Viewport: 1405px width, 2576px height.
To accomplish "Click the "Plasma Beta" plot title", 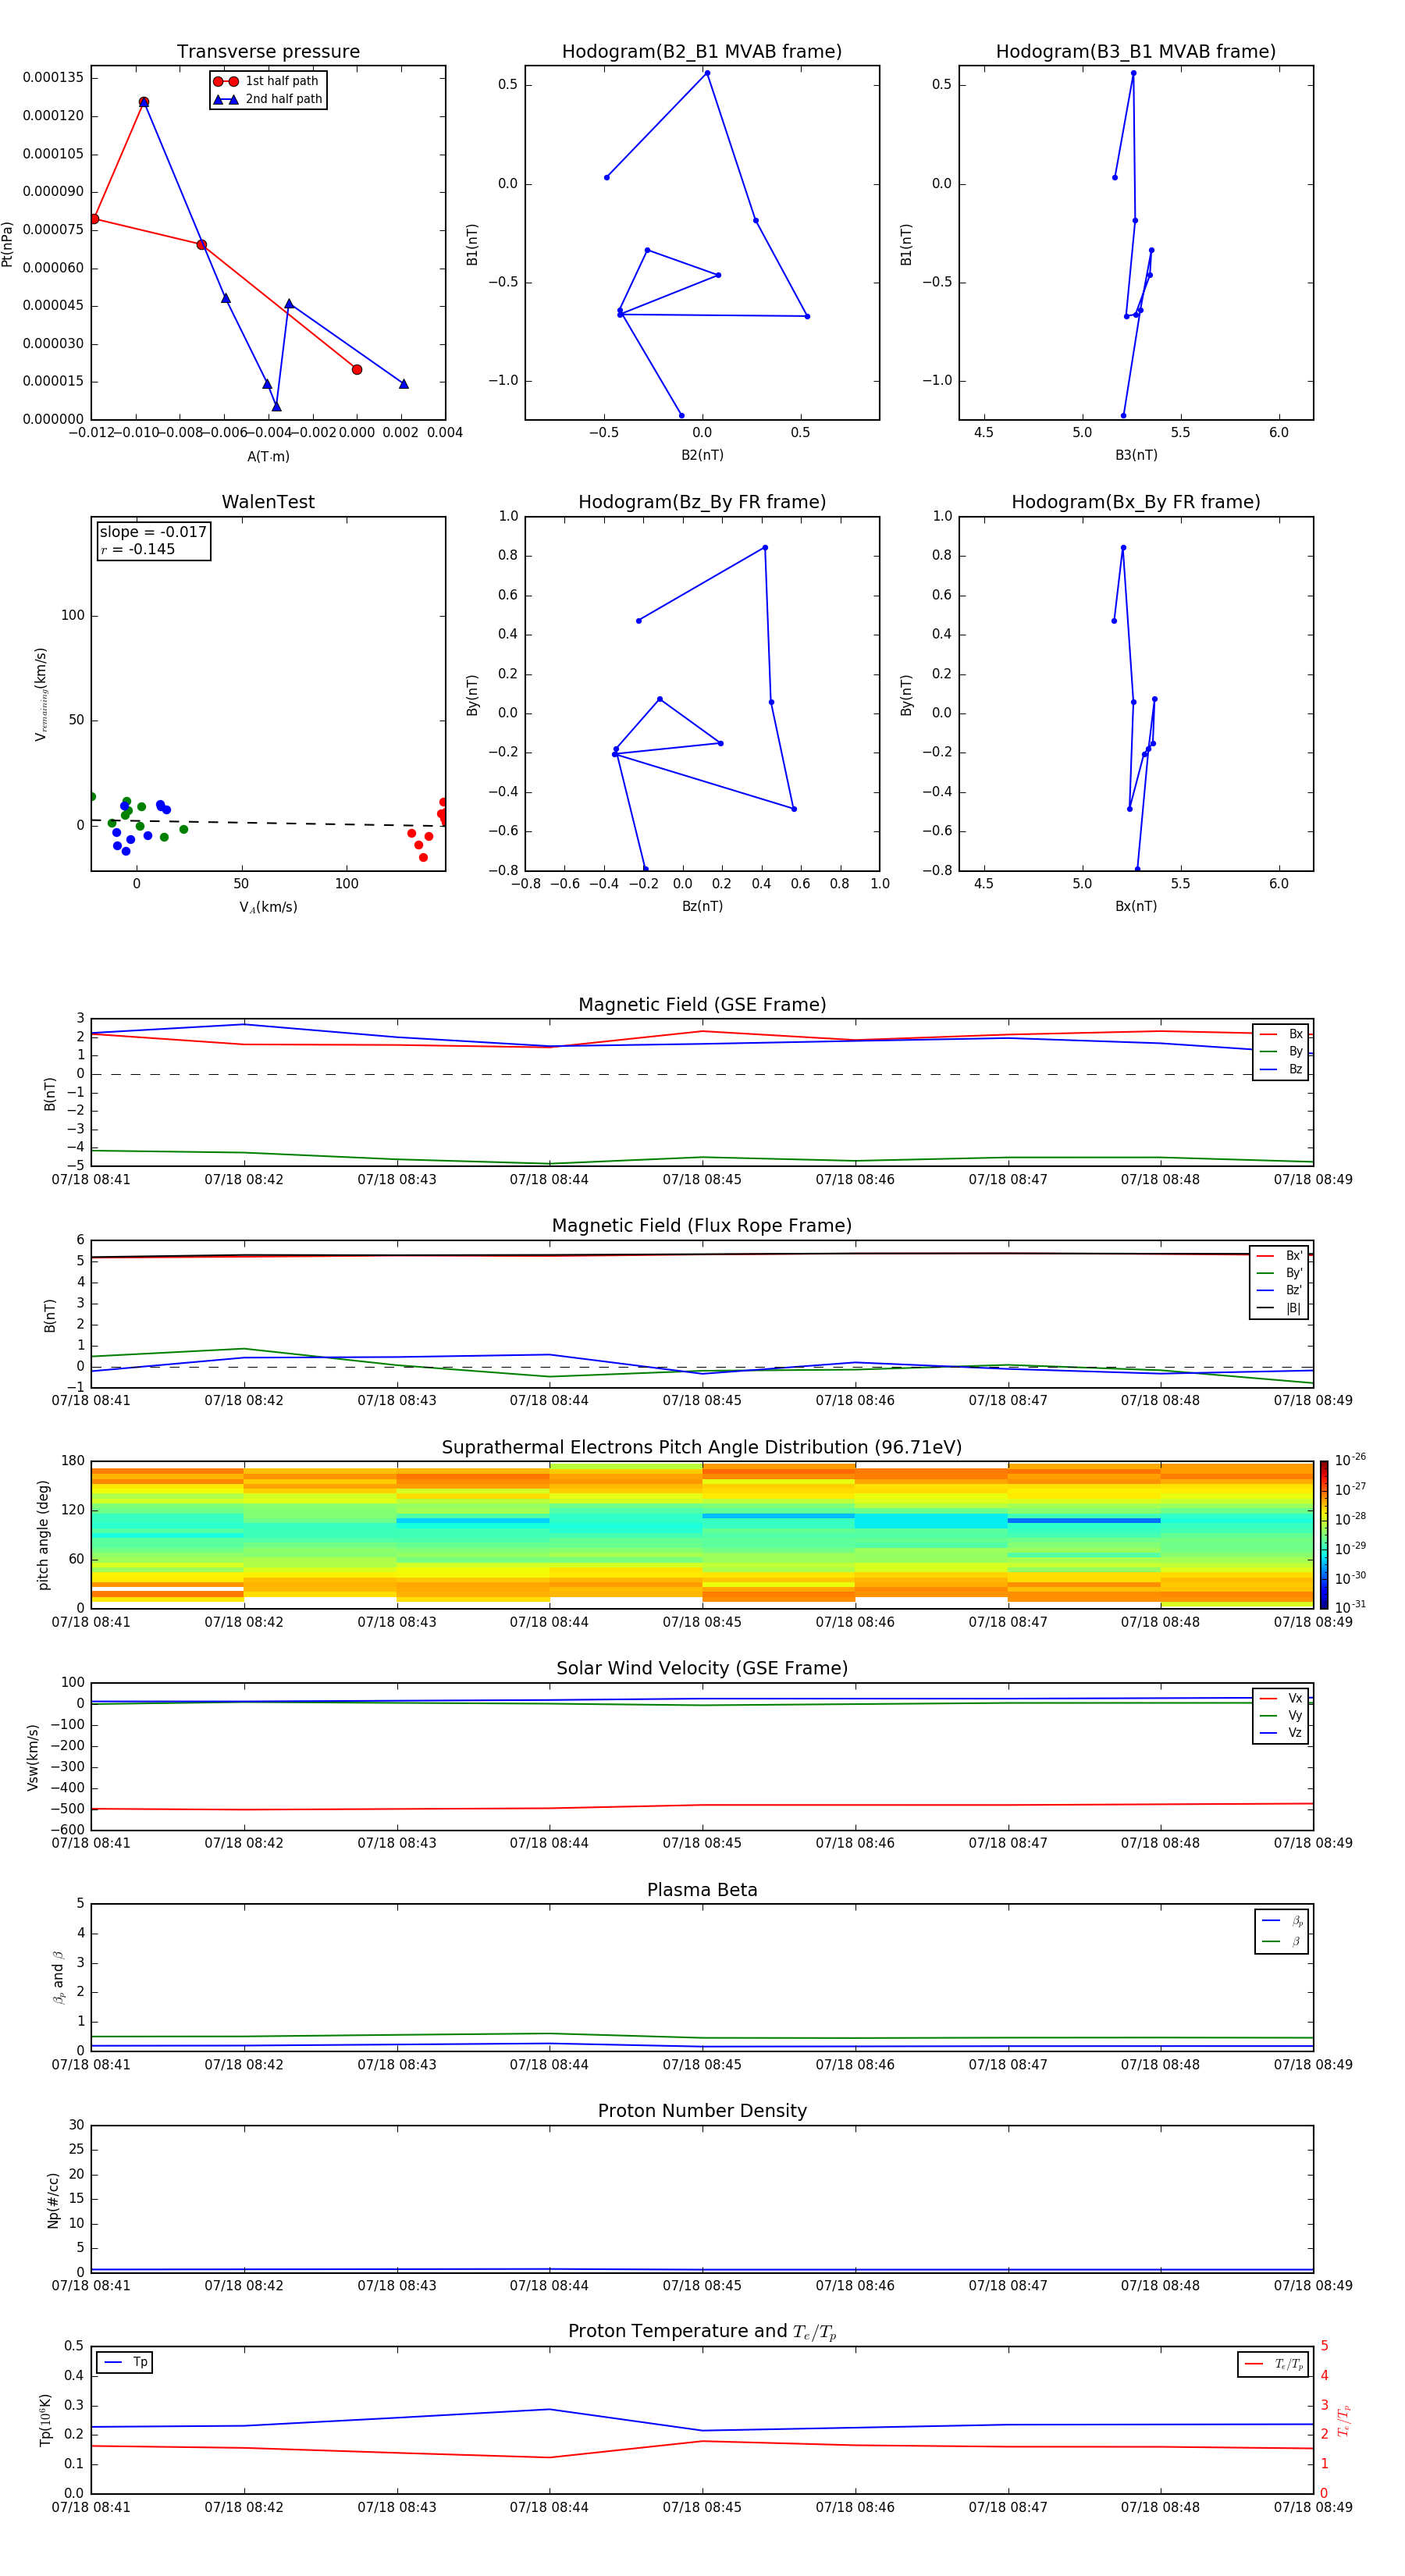I will 702,1890.
